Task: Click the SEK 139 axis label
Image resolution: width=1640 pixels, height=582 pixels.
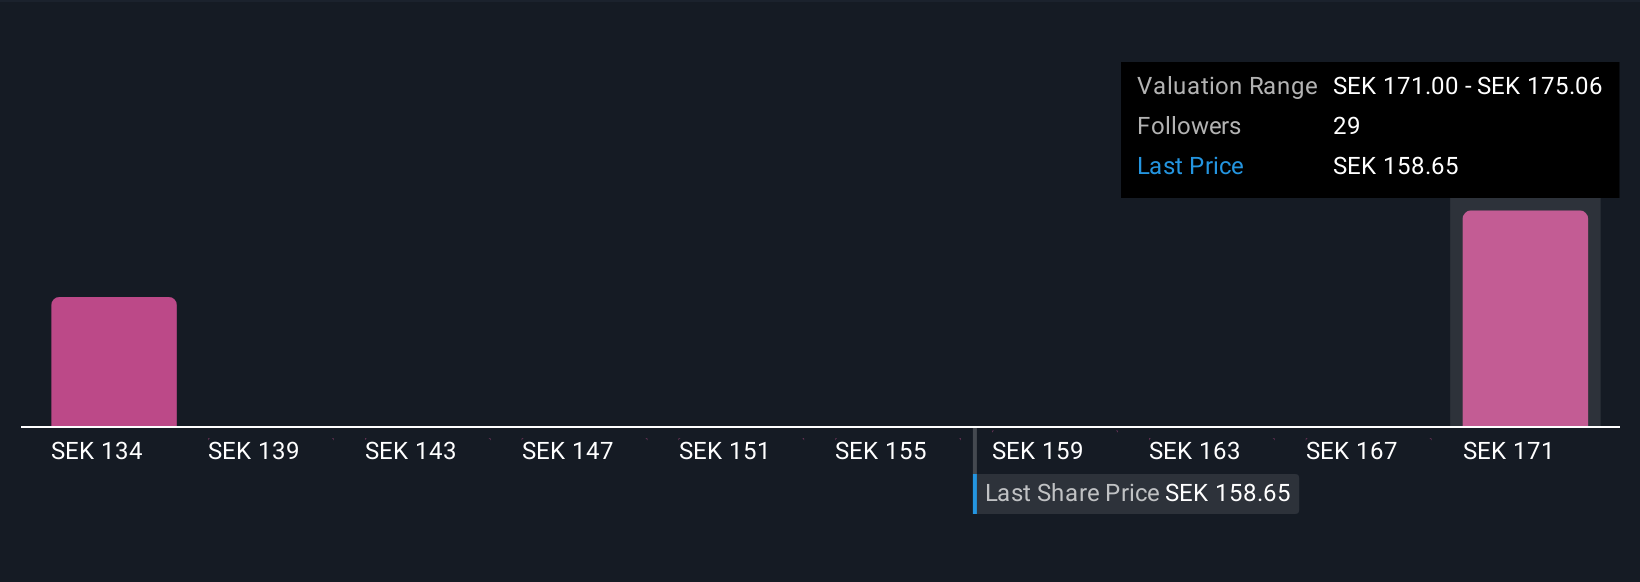Action: (254, 451)
